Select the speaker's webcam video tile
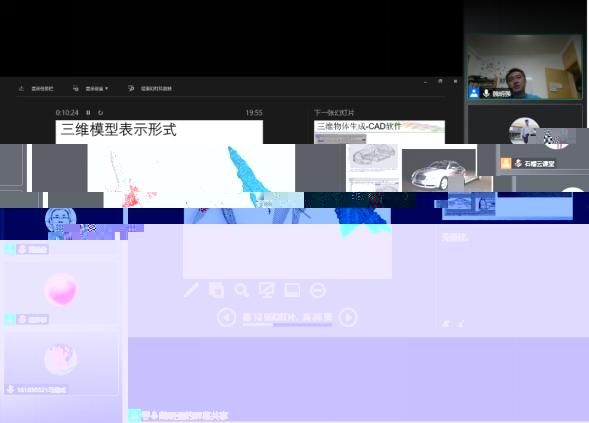The width and height of the screenshot is (589, 423). coord(525,67)
